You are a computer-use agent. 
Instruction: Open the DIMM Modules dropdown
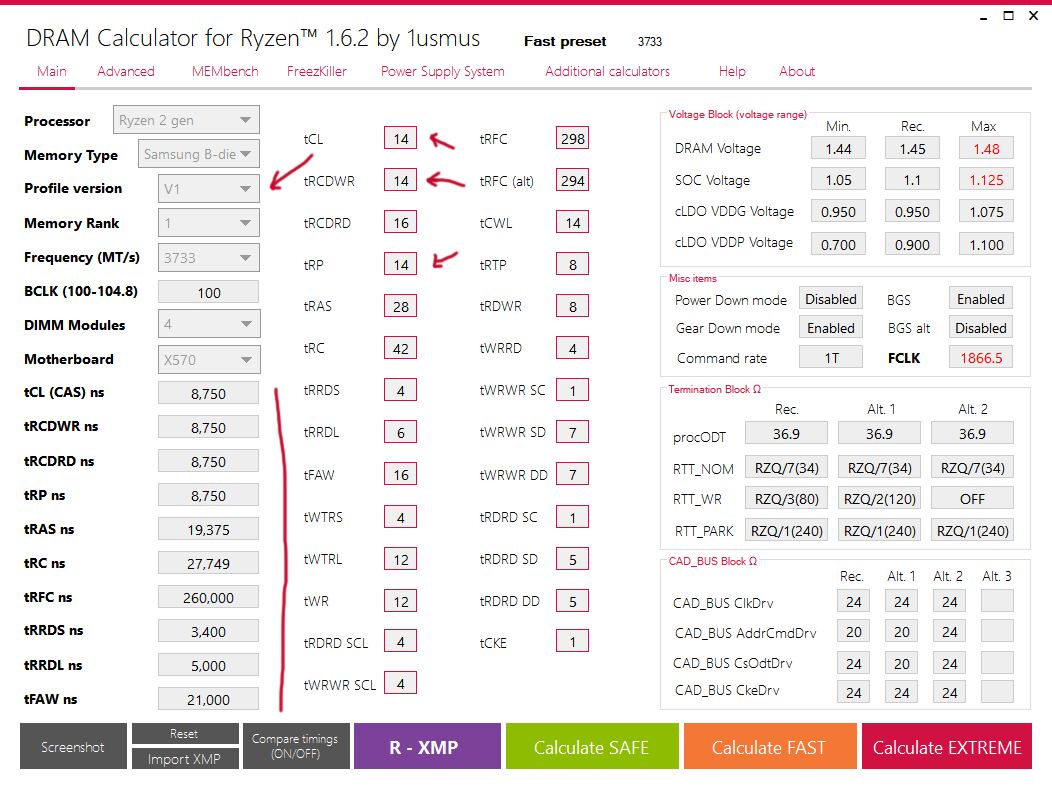click(209, 324)
